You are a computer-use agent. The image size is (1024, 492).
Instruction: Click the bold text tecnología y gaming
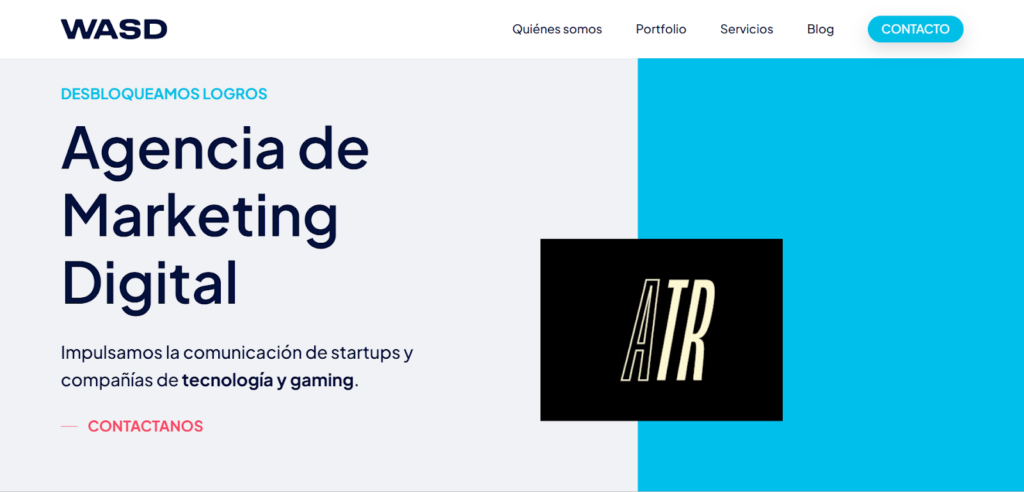268,381
